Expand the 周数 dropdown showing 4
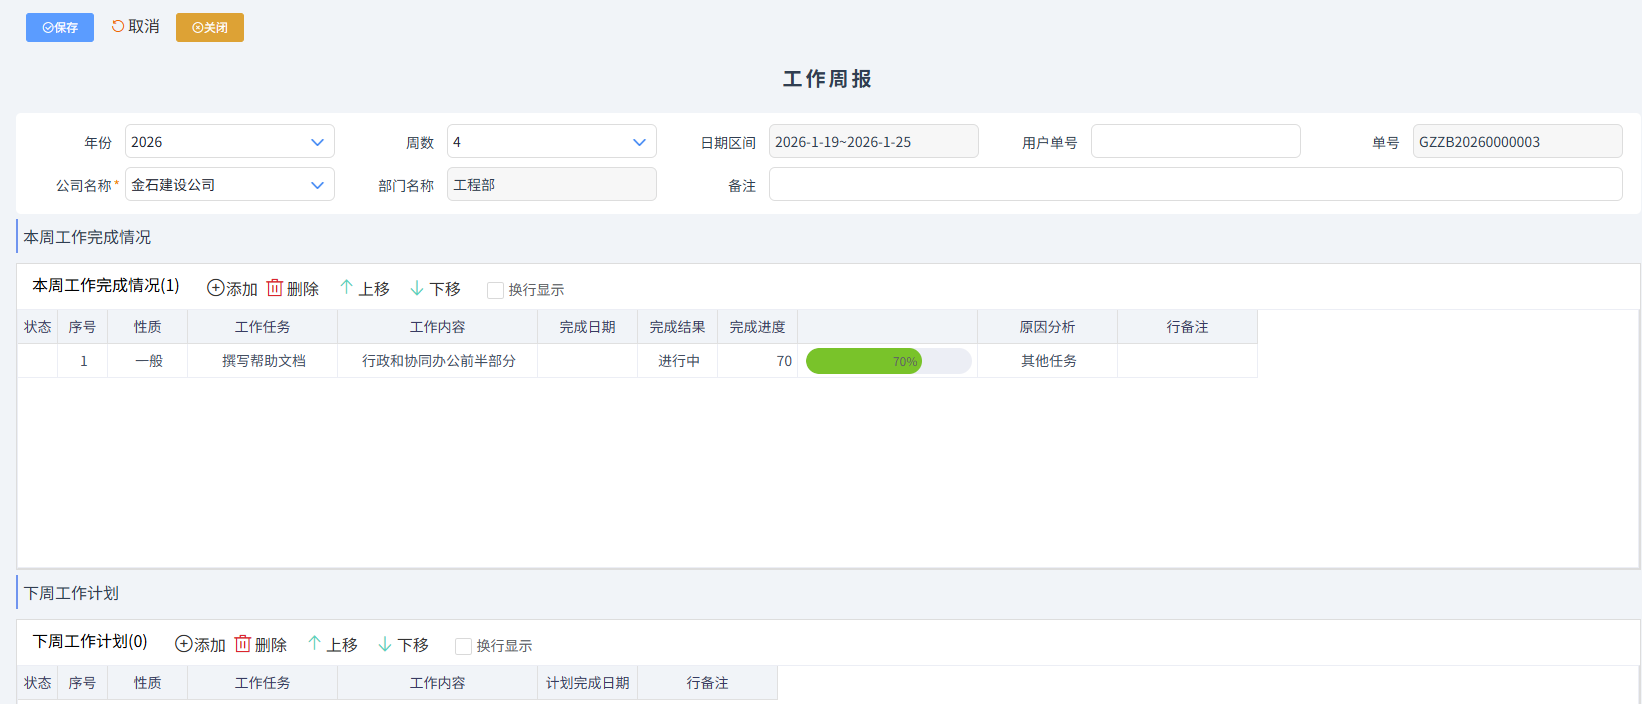 click(x=551, y=142)
